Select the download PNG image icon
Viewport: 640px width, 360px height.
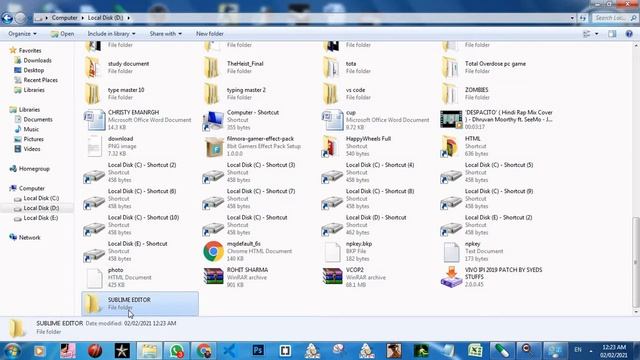[x=94, y=147]
